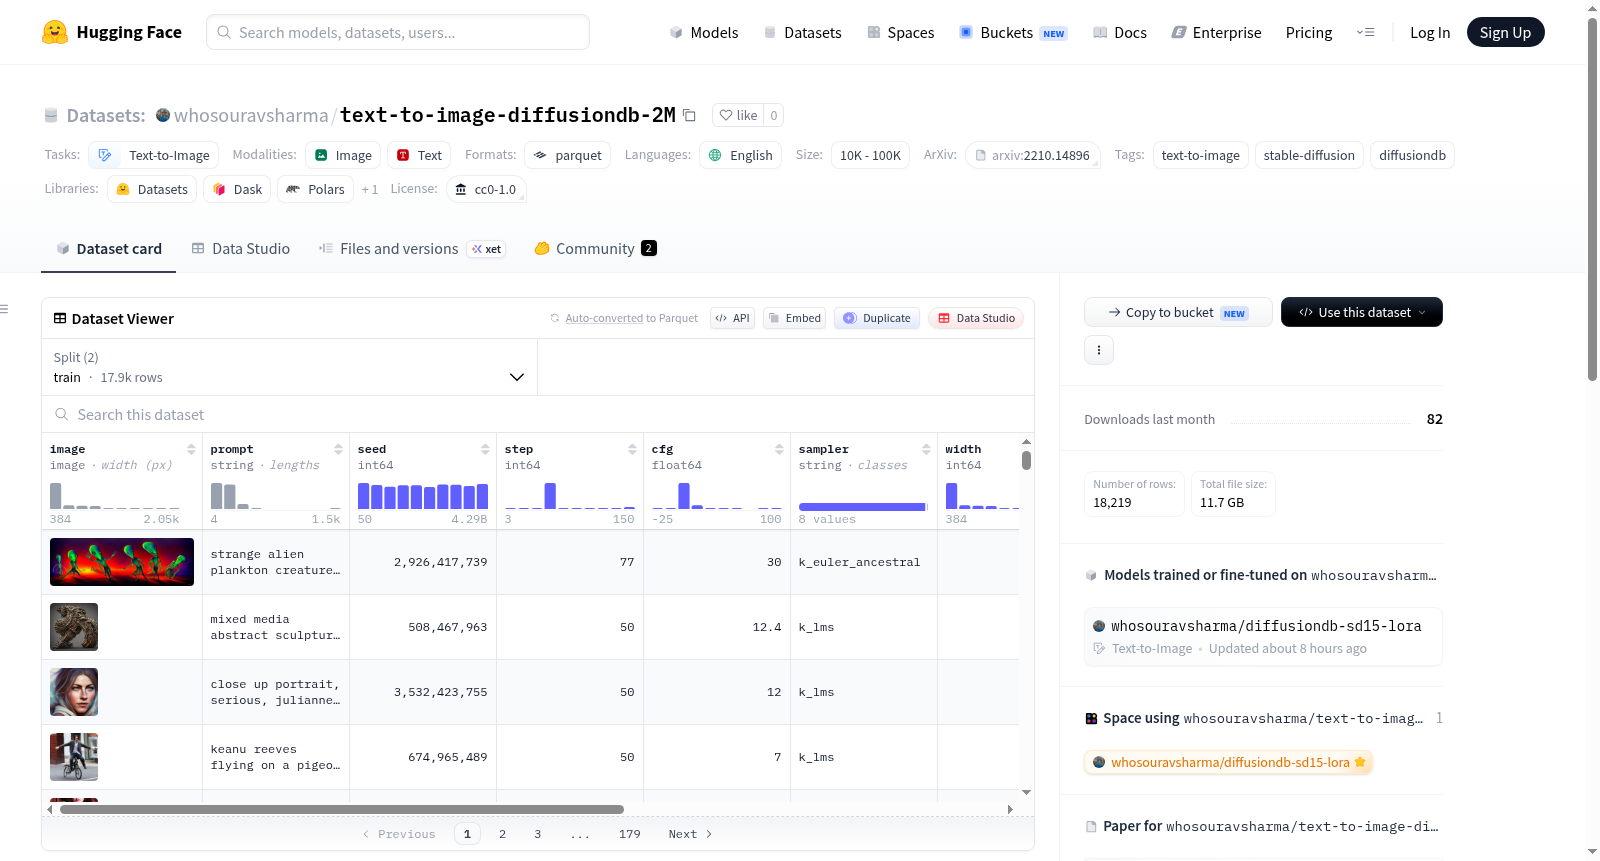The height and width of the screenshot is (861, 1600).
Task: Go to Datasets in the top navigation
Action: tap(803, 33)
